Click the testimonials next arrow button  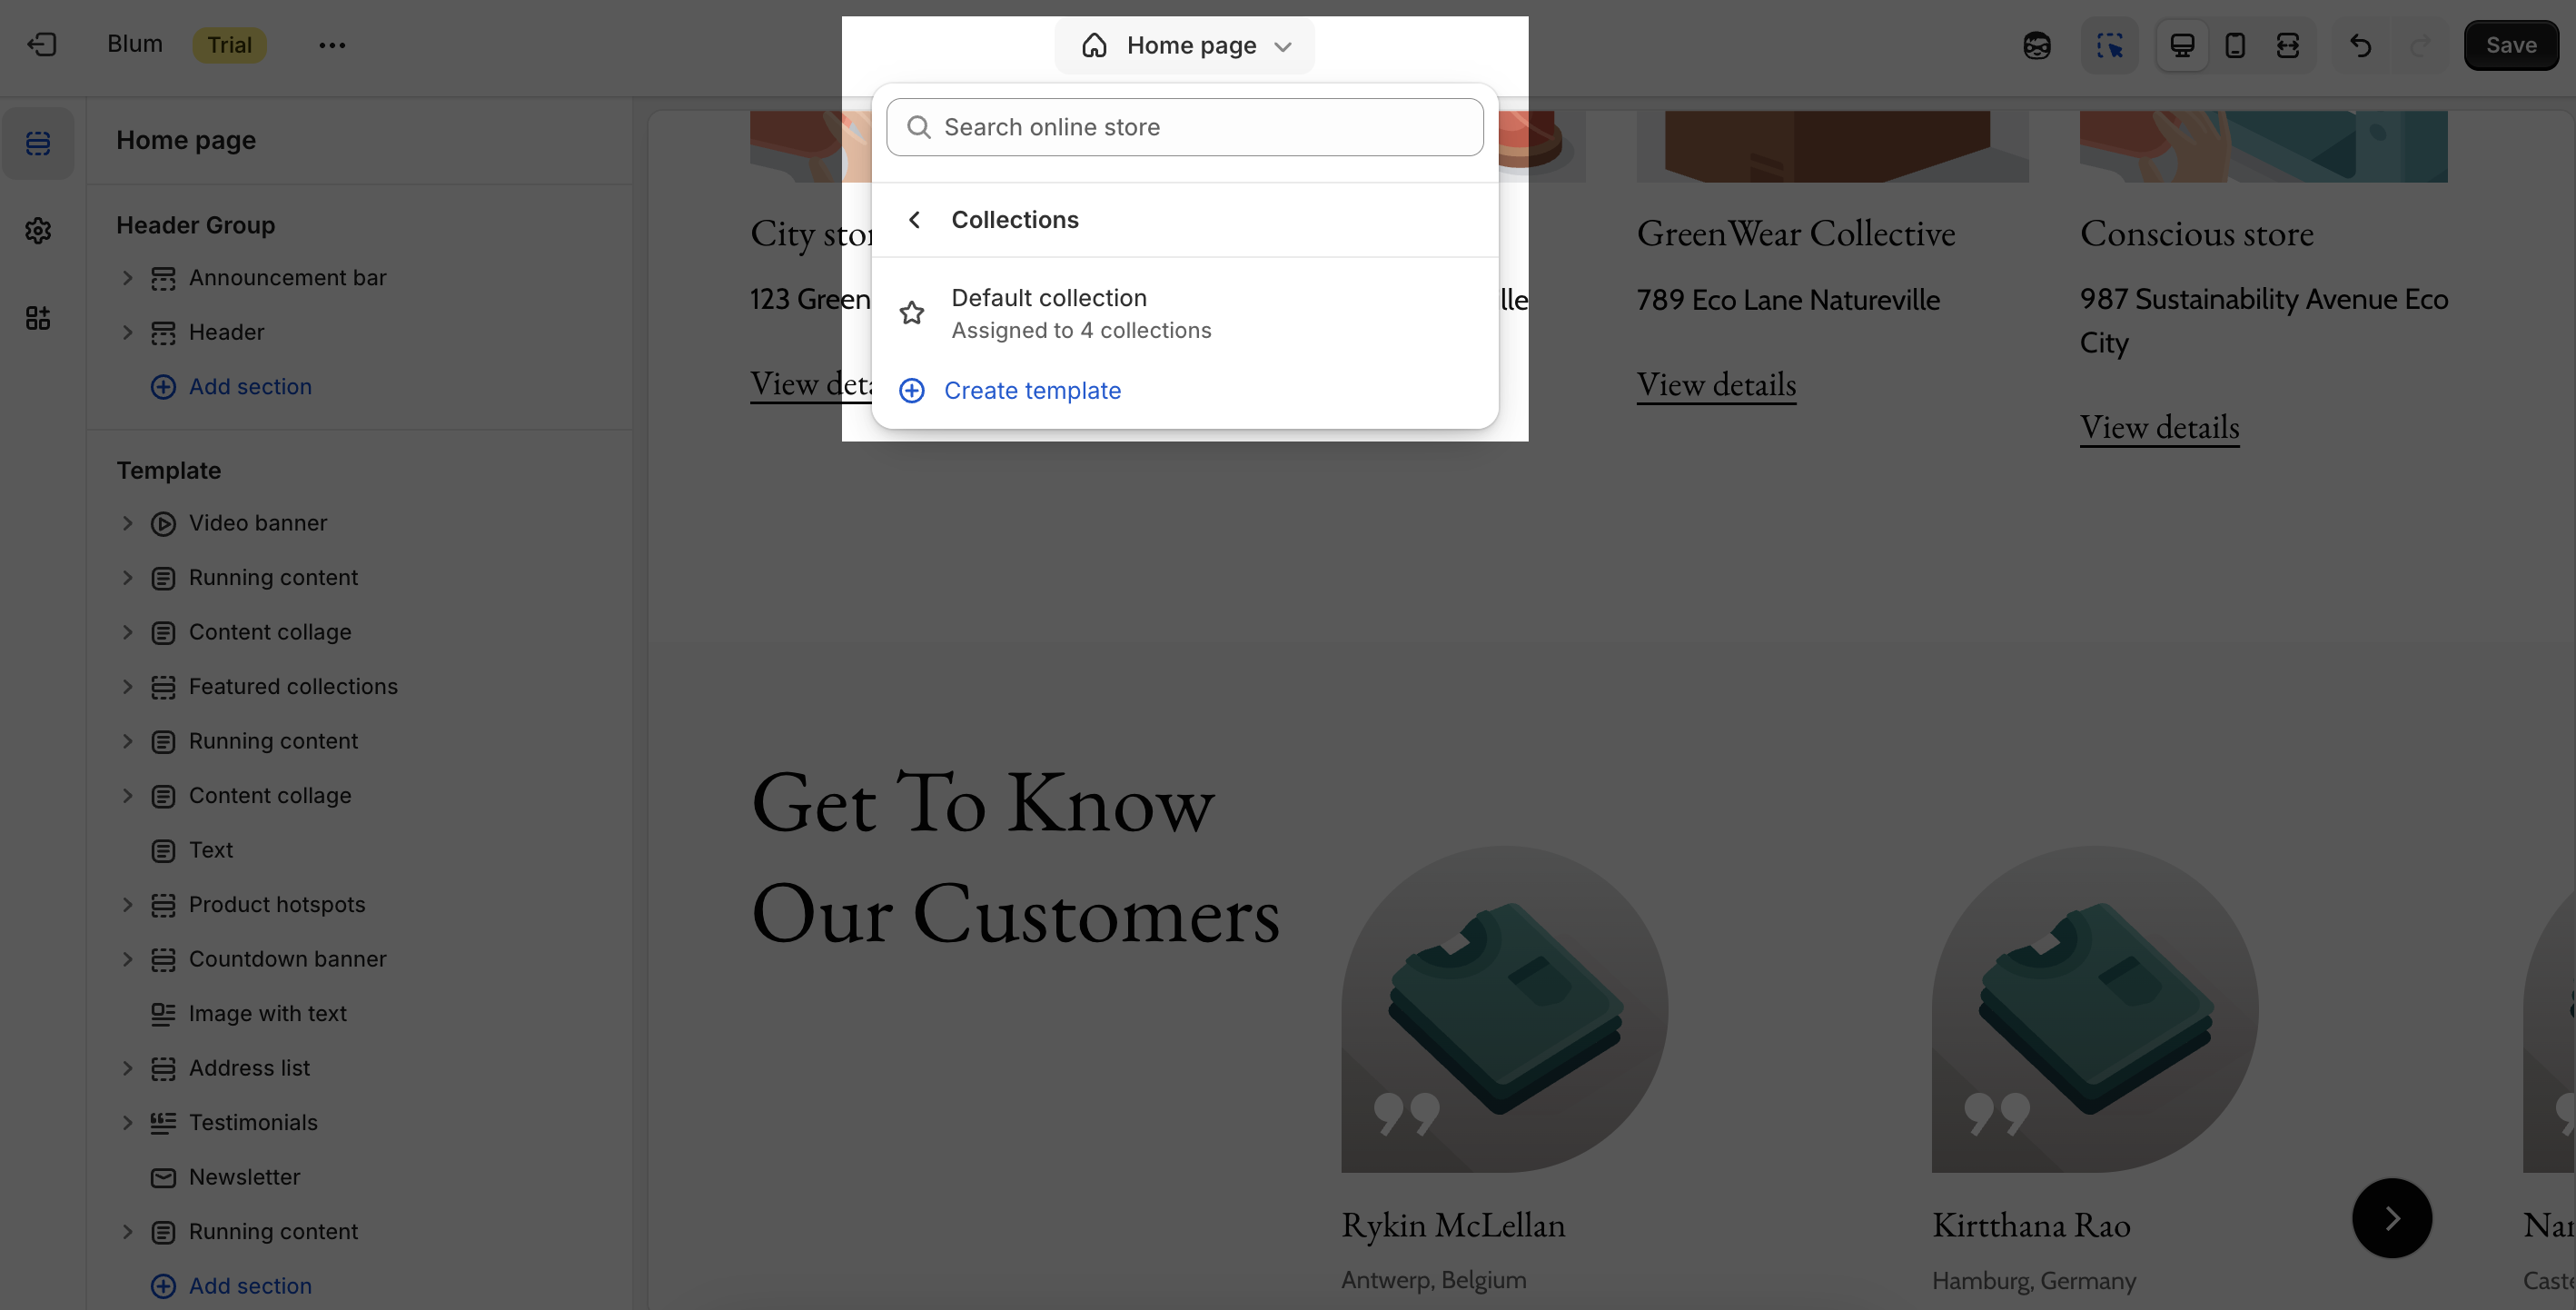point(2392,1218)
